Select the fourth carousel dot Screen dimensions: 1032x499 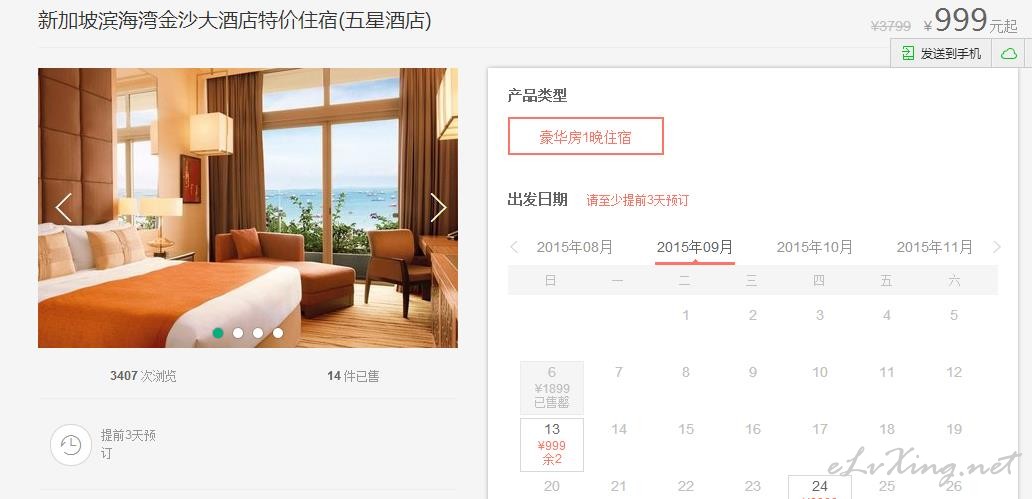pyautogui.click(x=278, y=333)
